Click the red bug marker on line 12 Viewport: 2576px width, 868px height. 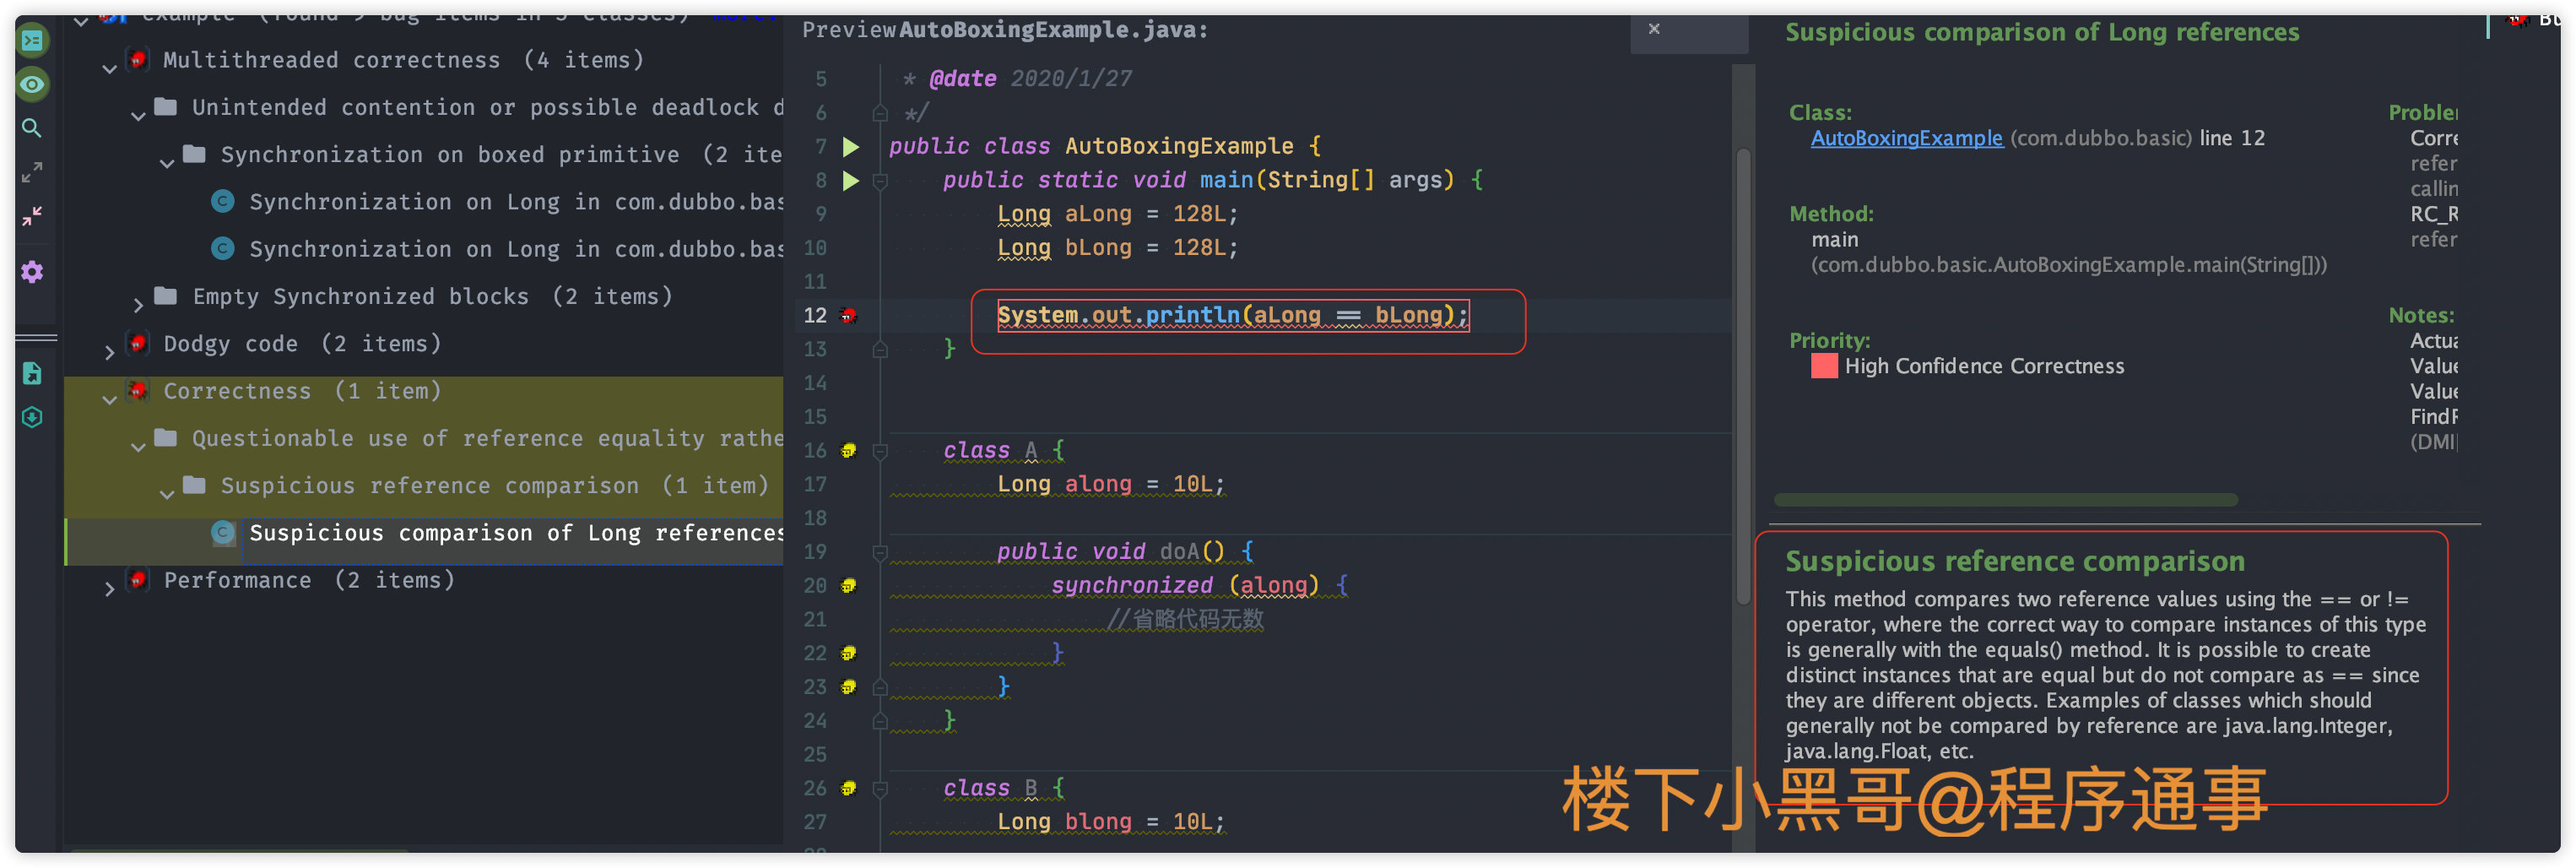849,316
